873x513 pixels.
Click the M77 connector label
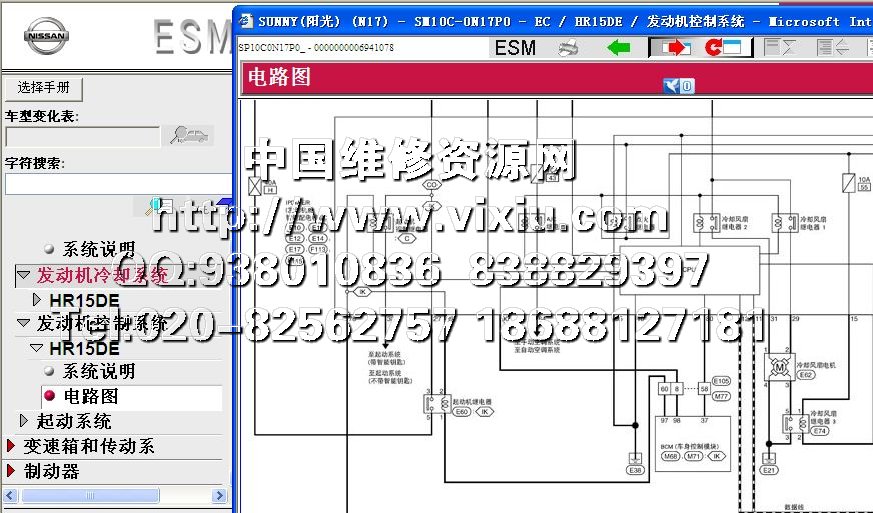tap(721, 397)
